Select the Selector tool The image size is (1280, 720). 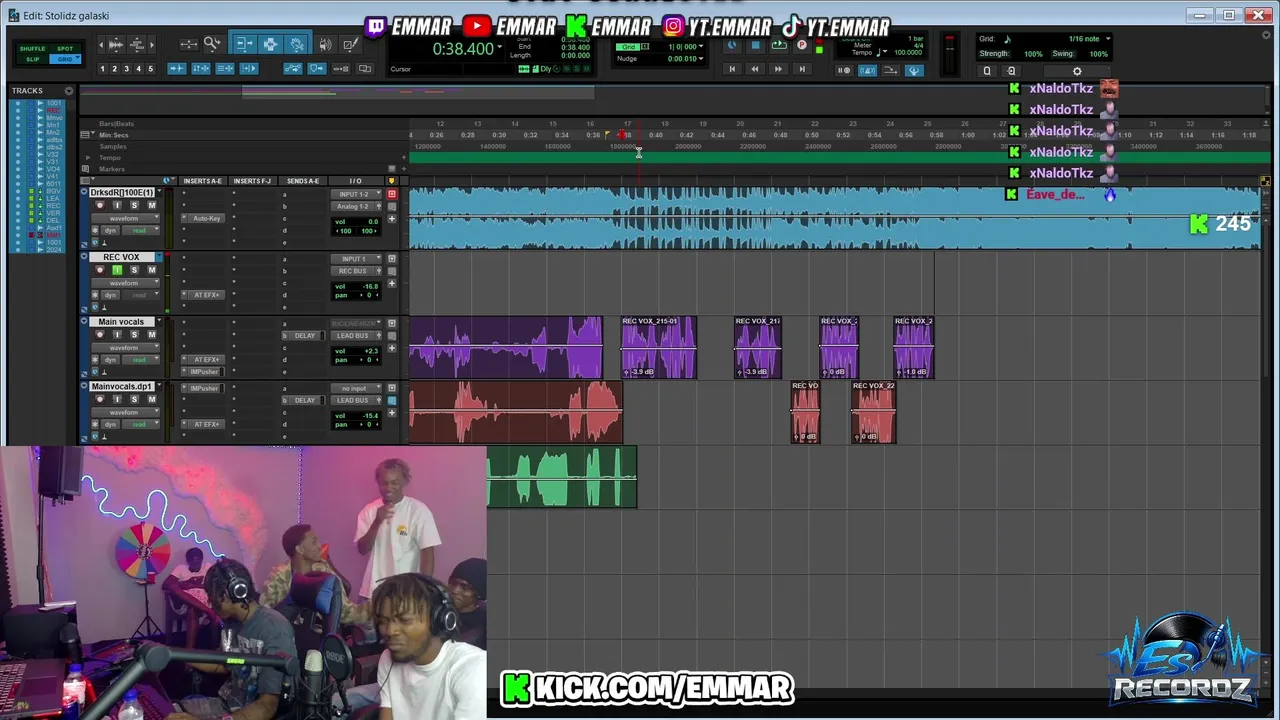click(270, 44)
